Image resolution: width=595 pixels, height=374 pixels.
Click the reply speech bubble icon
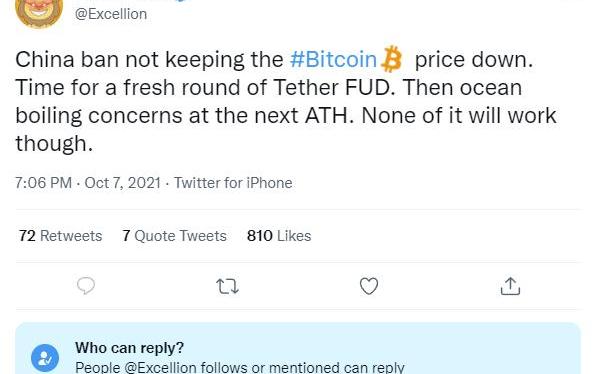pyautogui.click(x=86, y=286)
